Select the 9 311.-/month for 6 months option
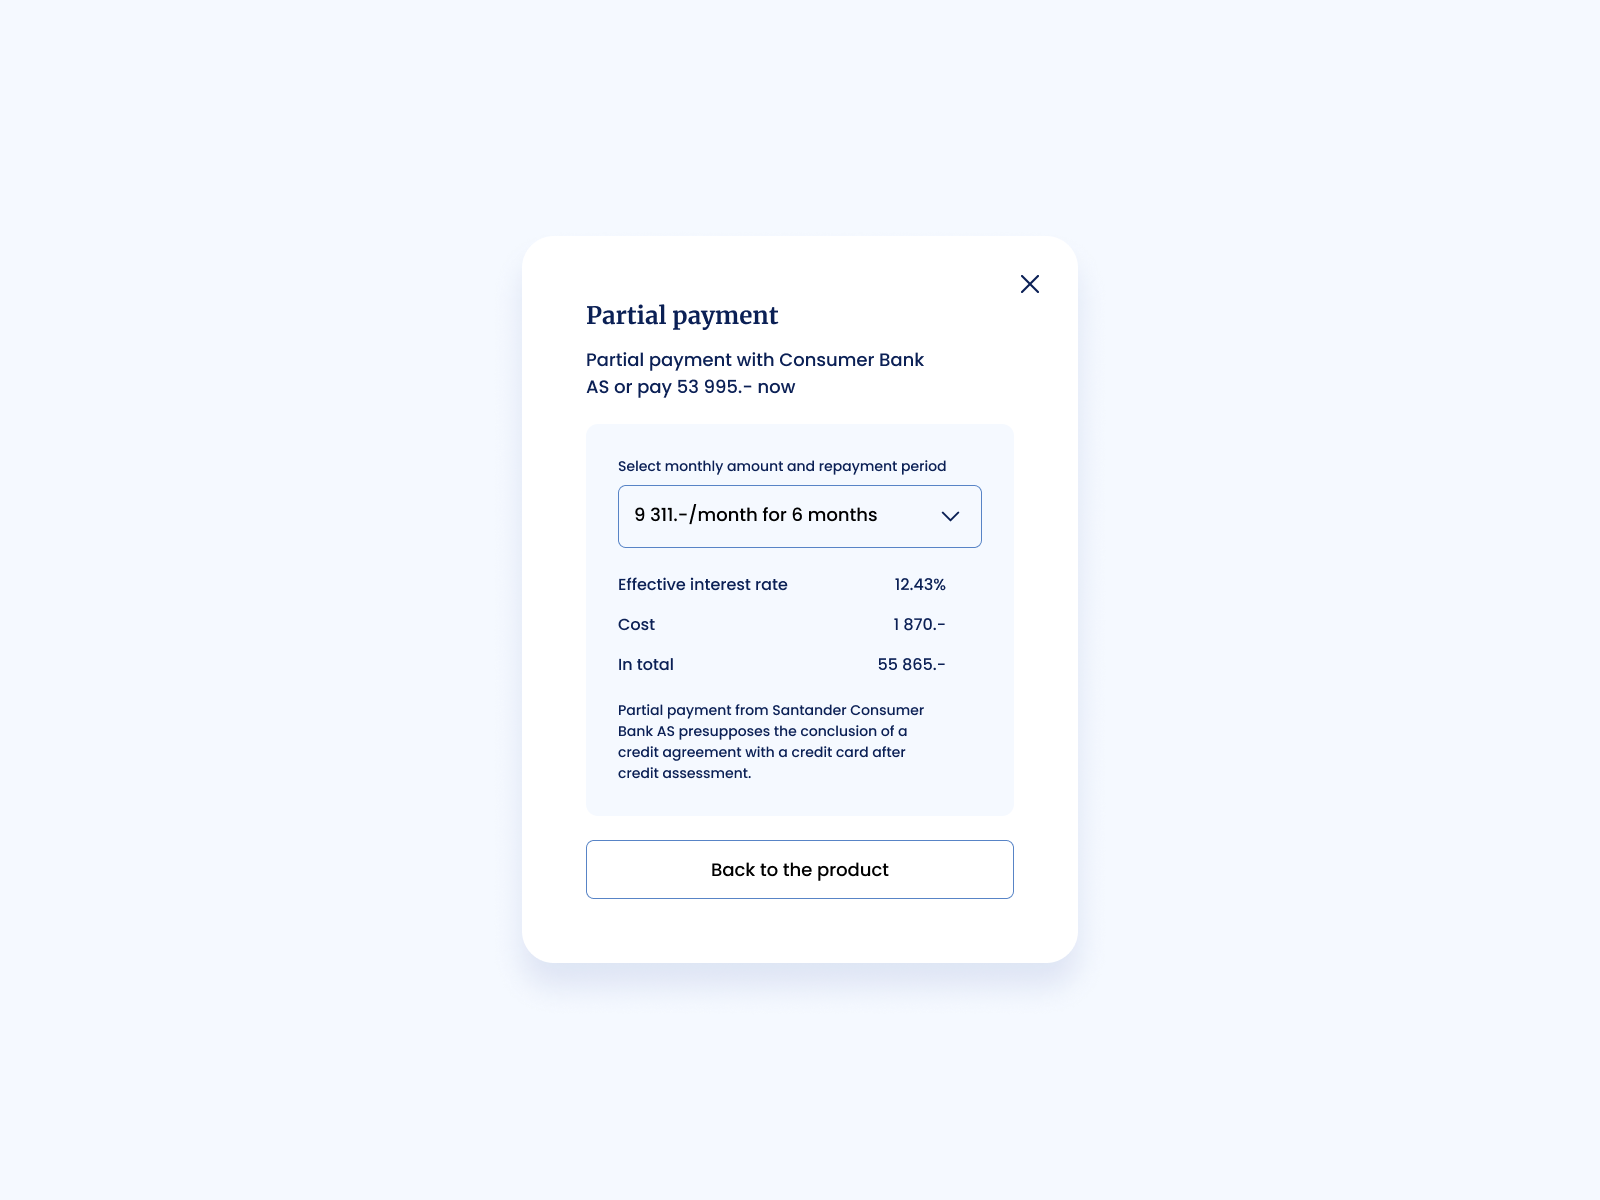 [x=755, y=515]
